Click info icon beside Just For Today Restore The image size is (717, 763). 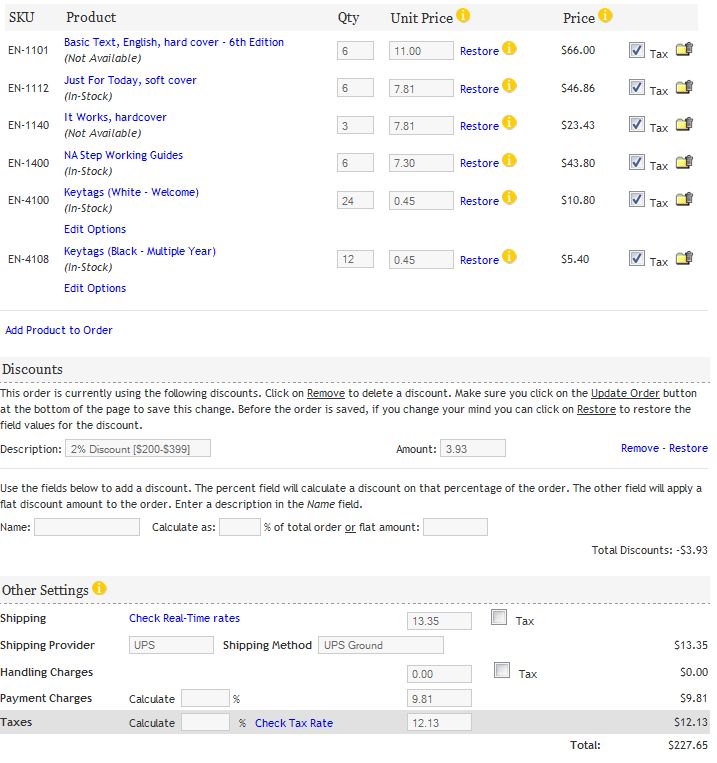point(509,87)
